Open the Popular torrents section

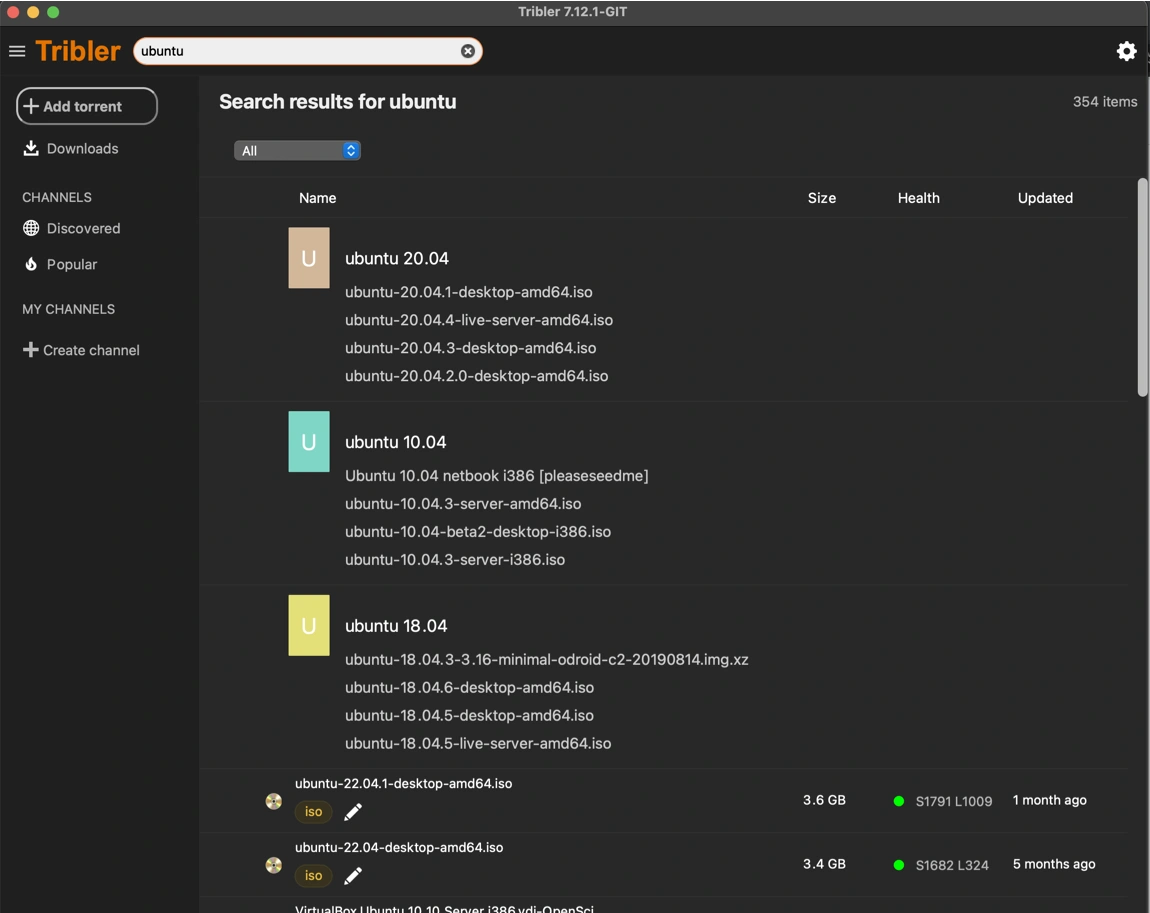[x=60, y=264]
